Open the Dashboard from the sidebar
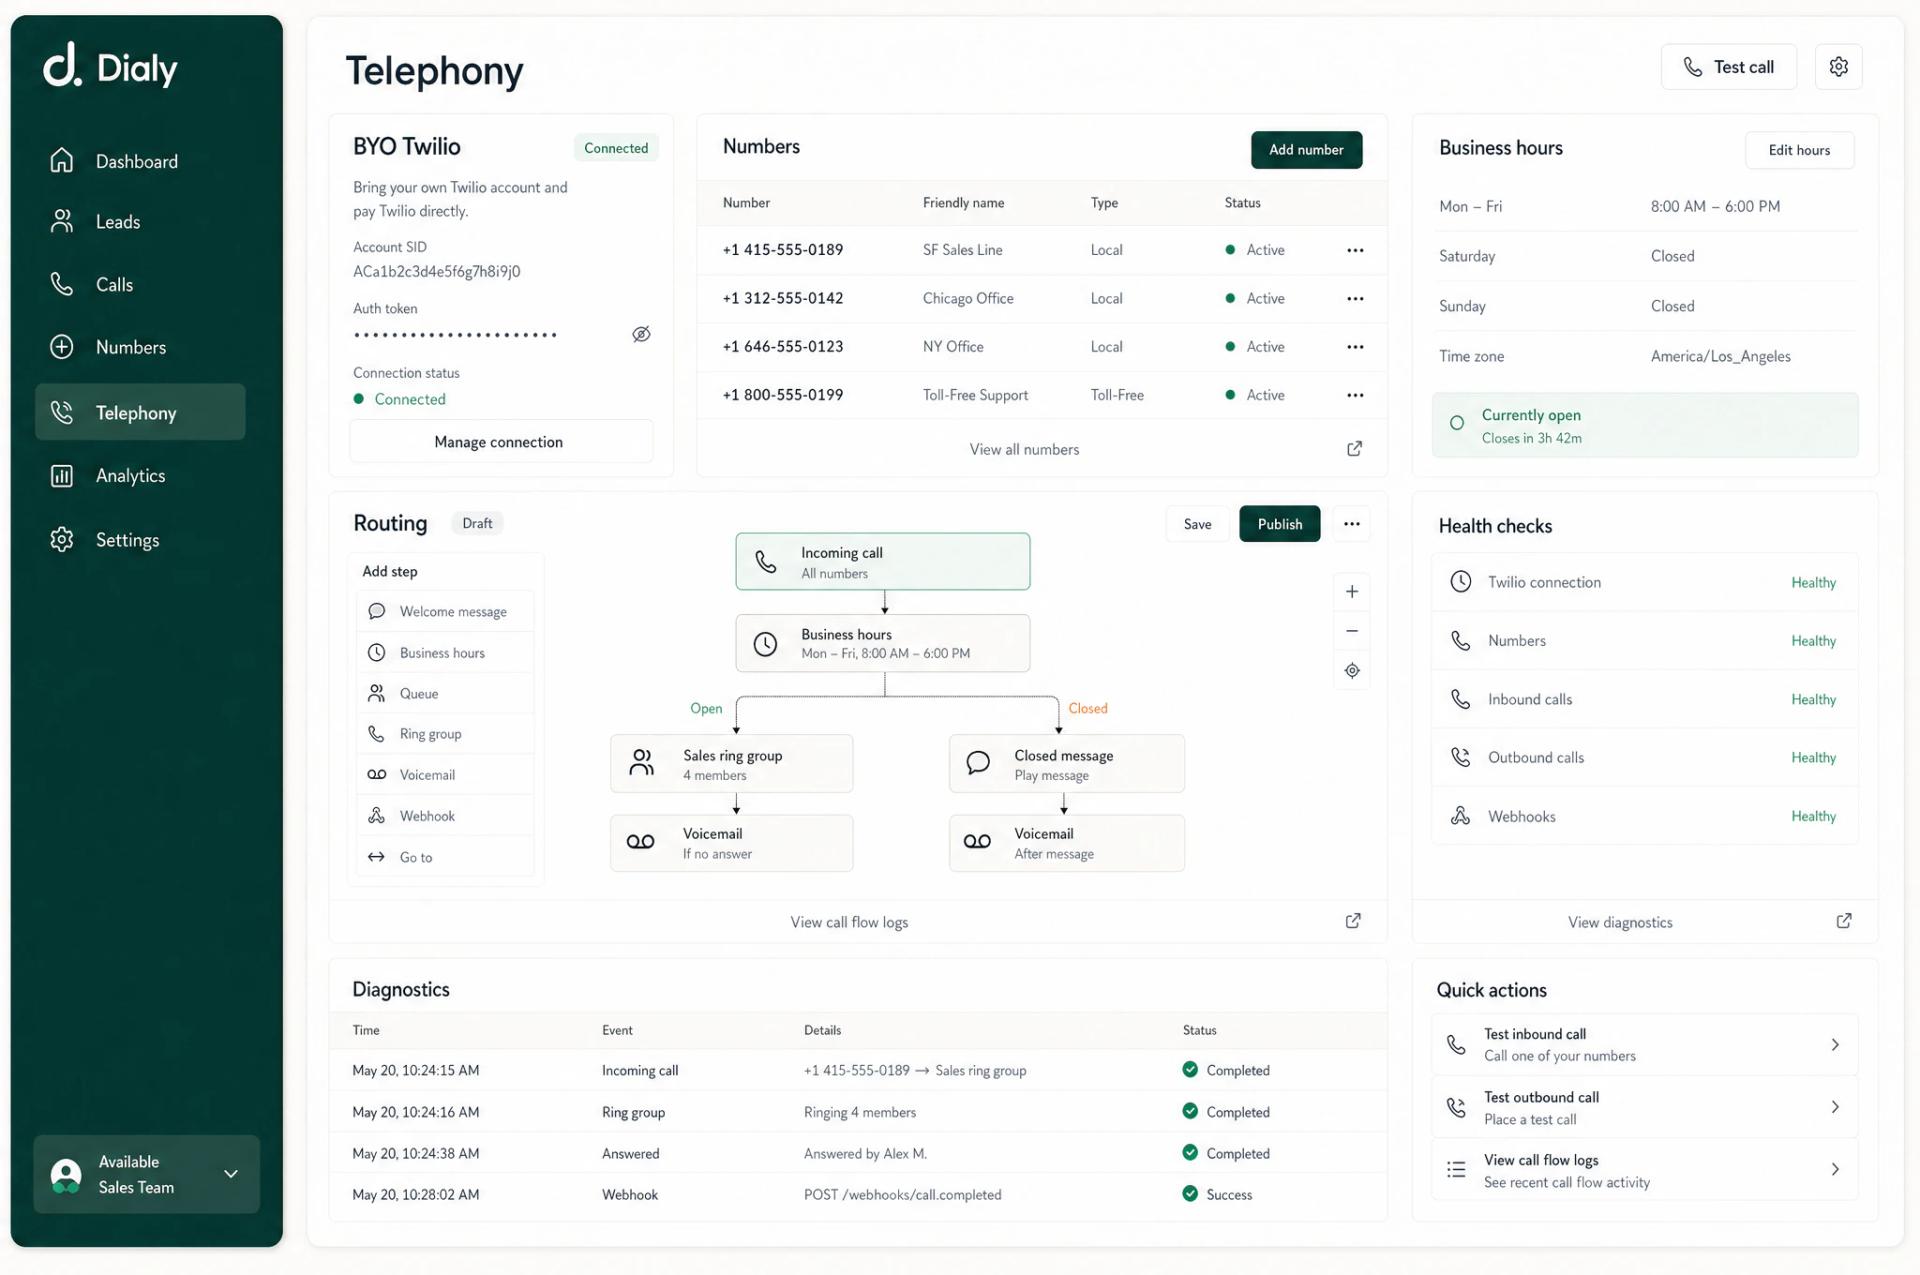Screen dimensions: 1920x1275 tap(136, 160)
